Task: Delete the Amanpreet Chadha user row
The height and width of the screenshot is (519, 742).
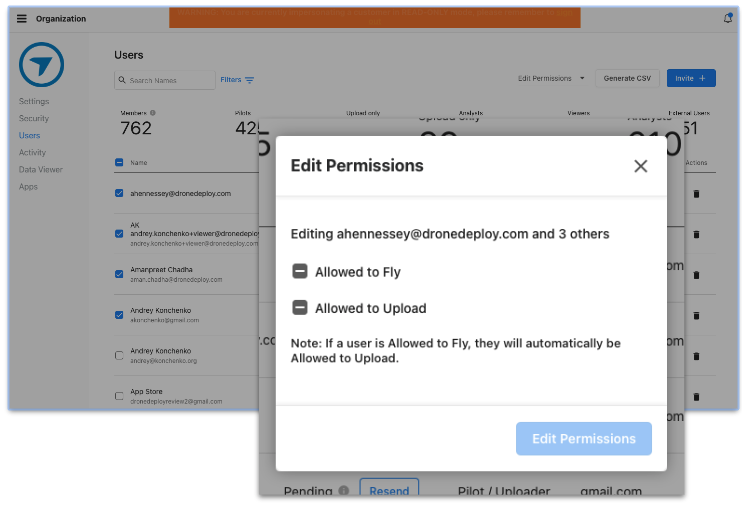Action: [696, 275]
